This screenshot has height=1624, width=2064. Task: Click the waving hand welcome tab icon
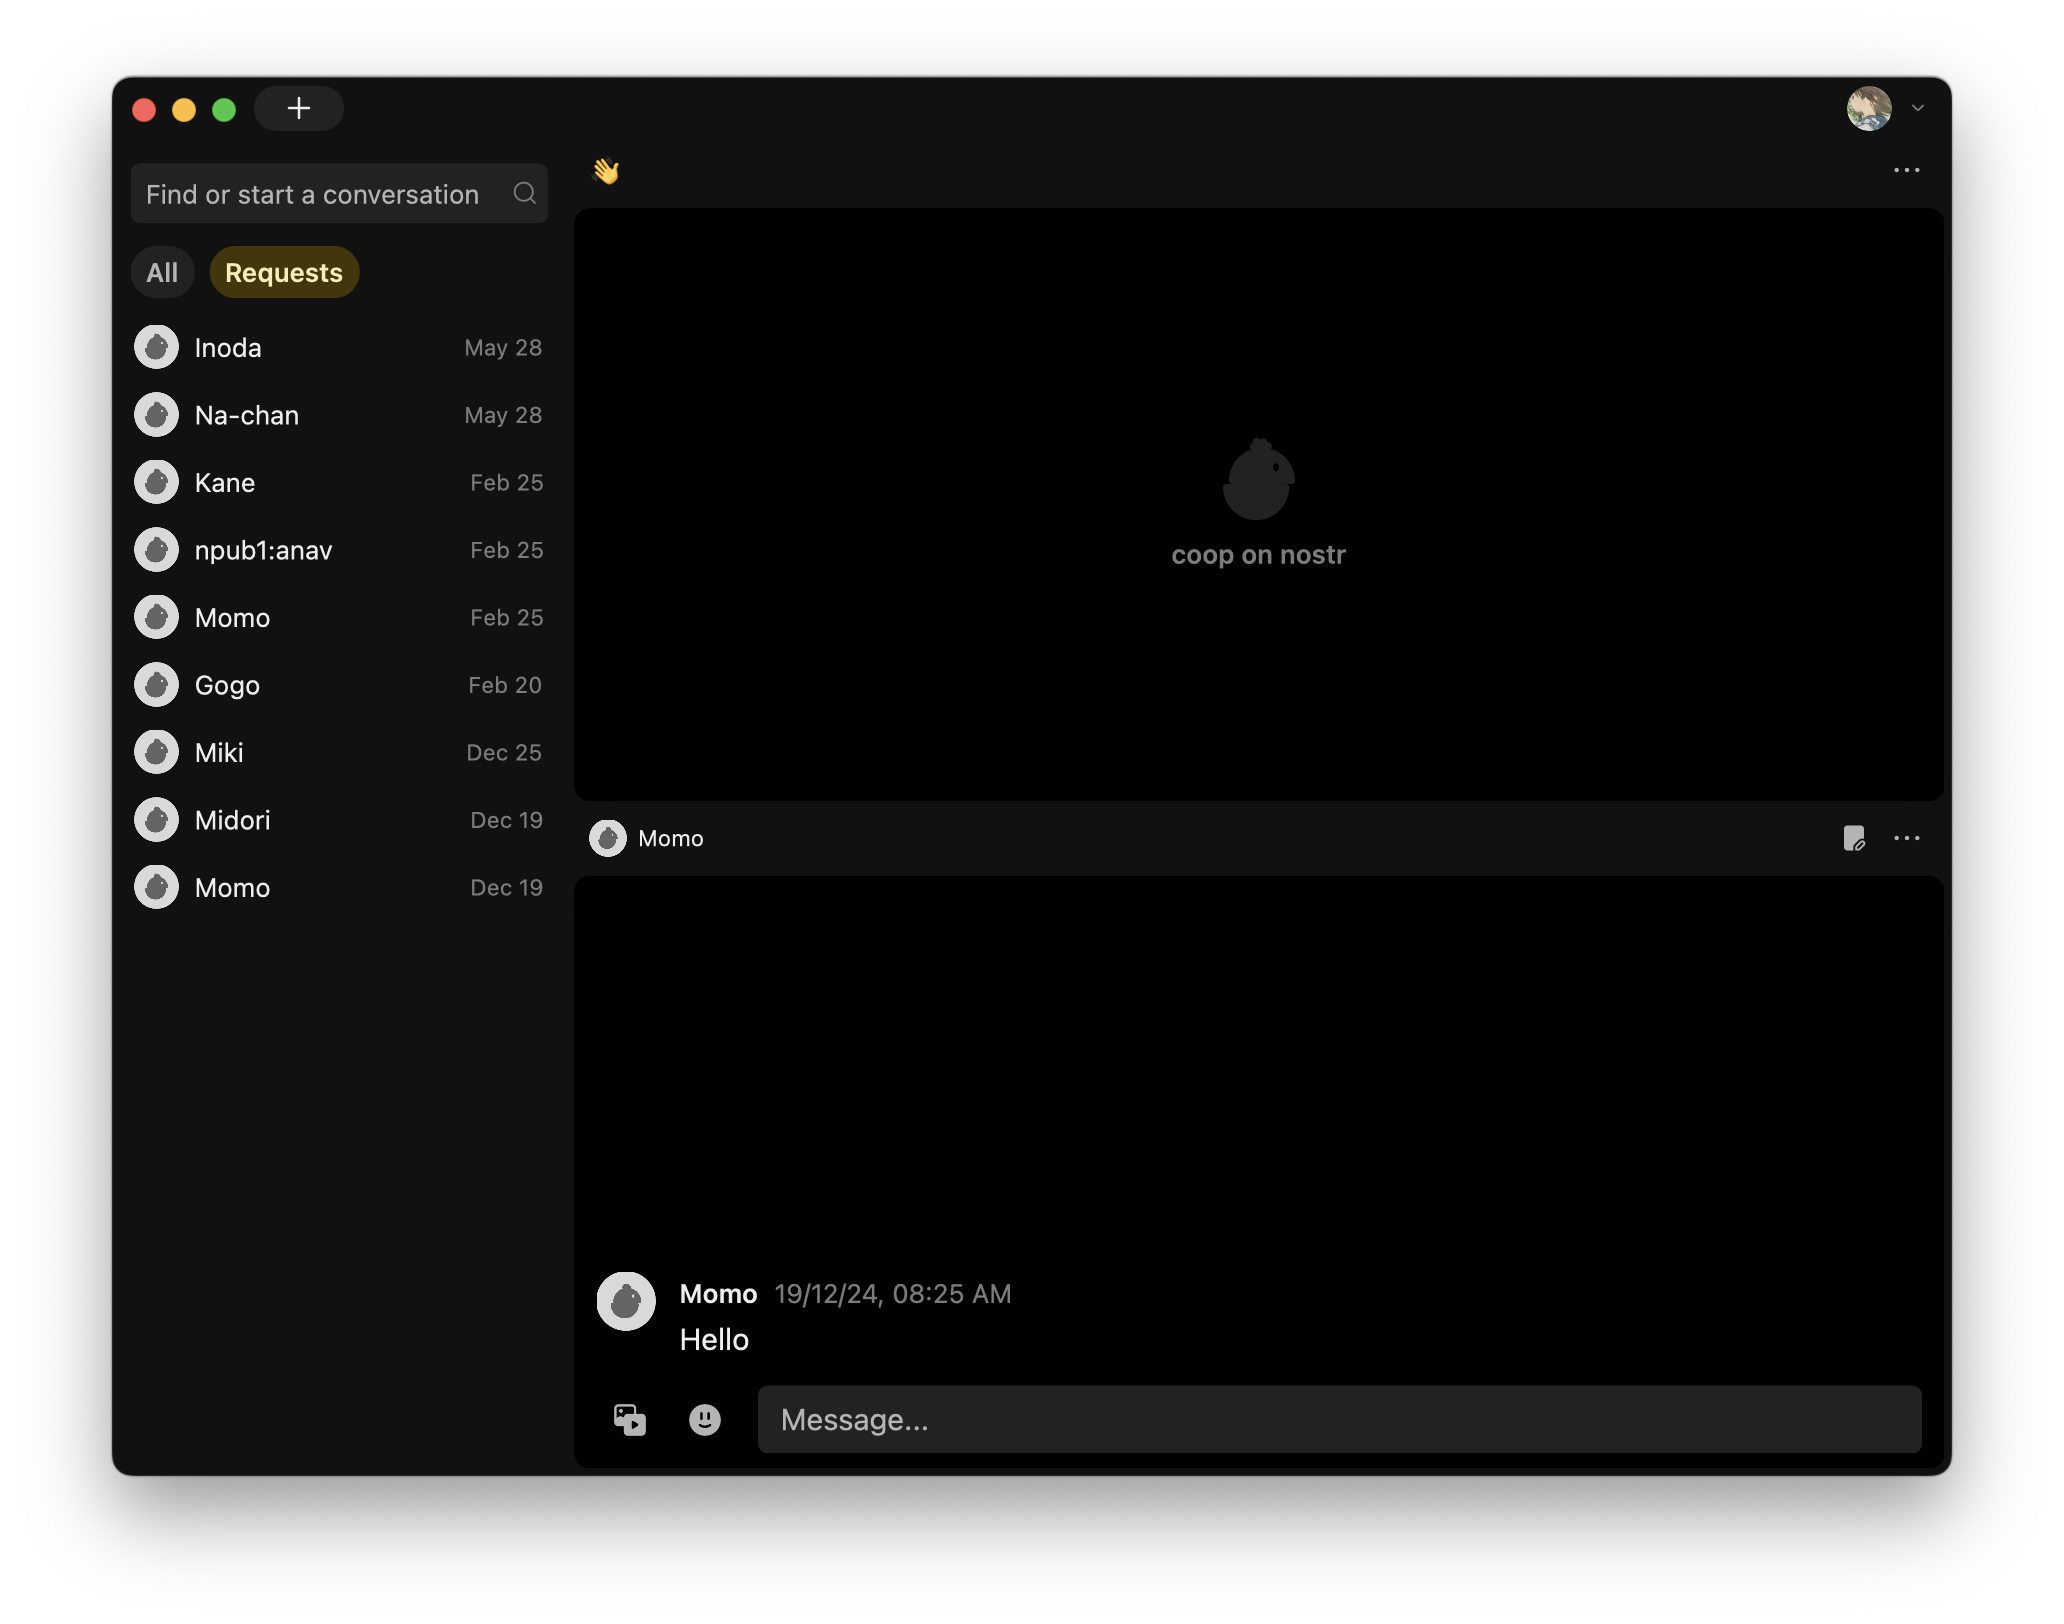(x=606, y=171)
